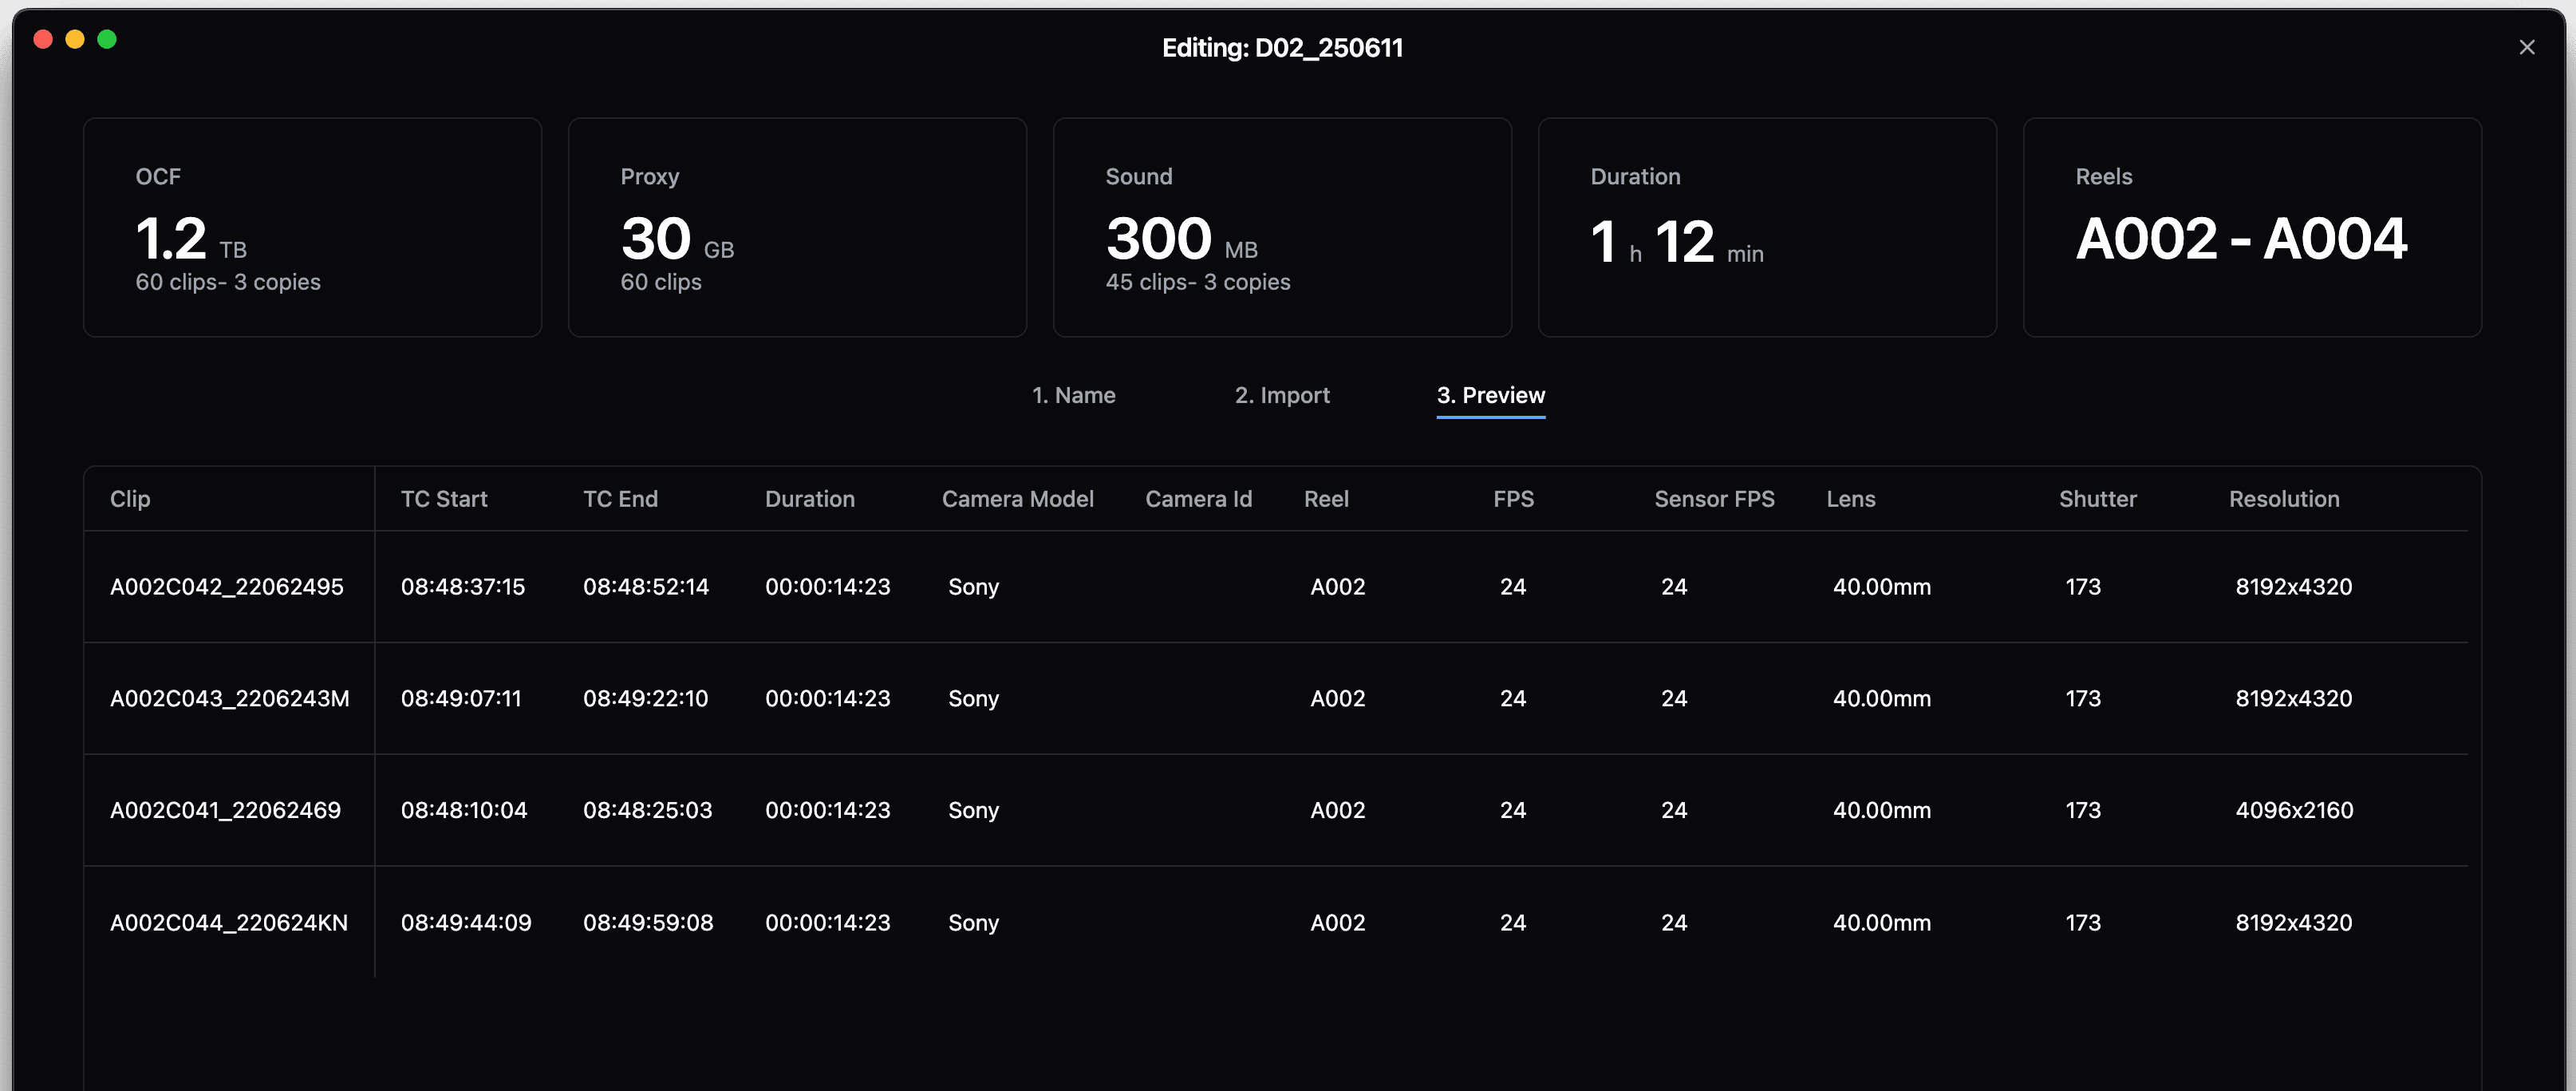Click the Sound 300 MB summary card
This screenshot has height=1091, width=2576.
tap(1282, 227)
